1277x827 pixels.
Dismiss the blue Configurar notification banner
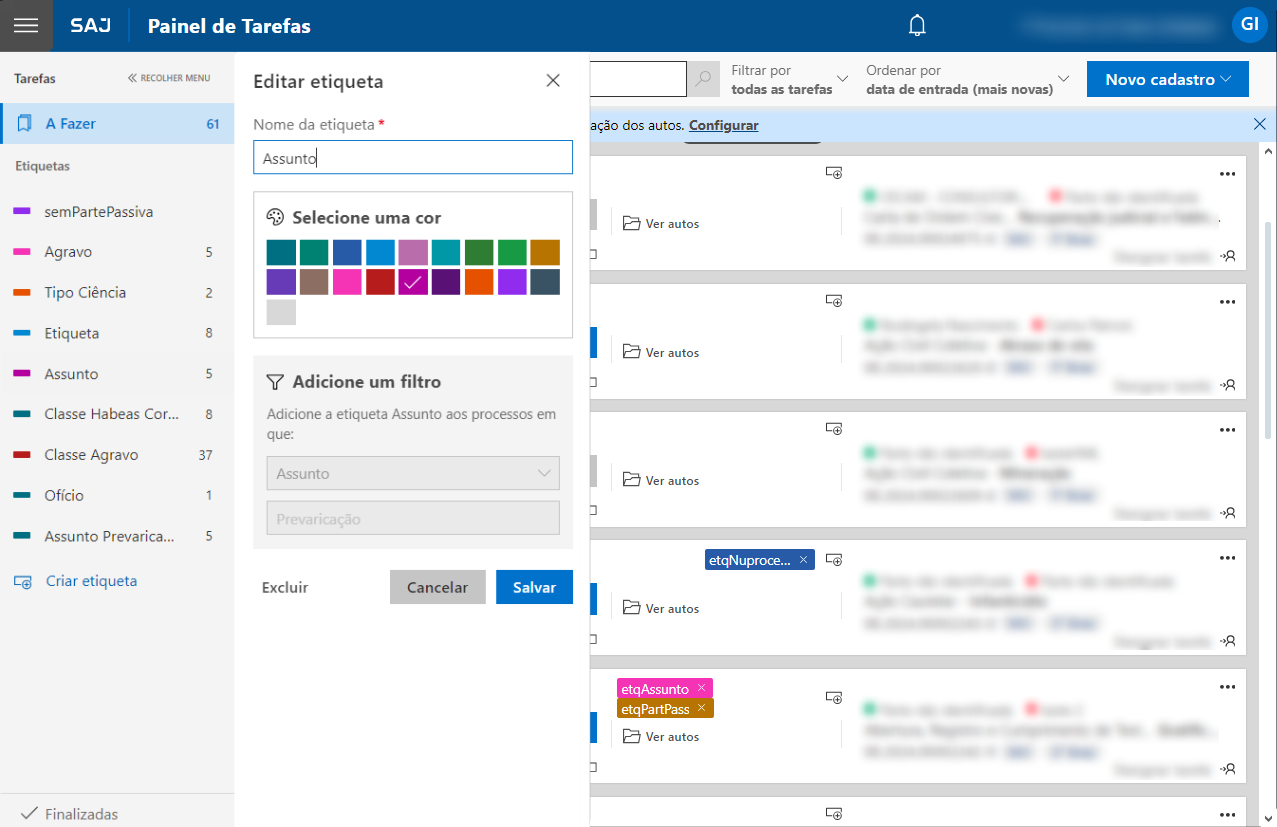1259,124
